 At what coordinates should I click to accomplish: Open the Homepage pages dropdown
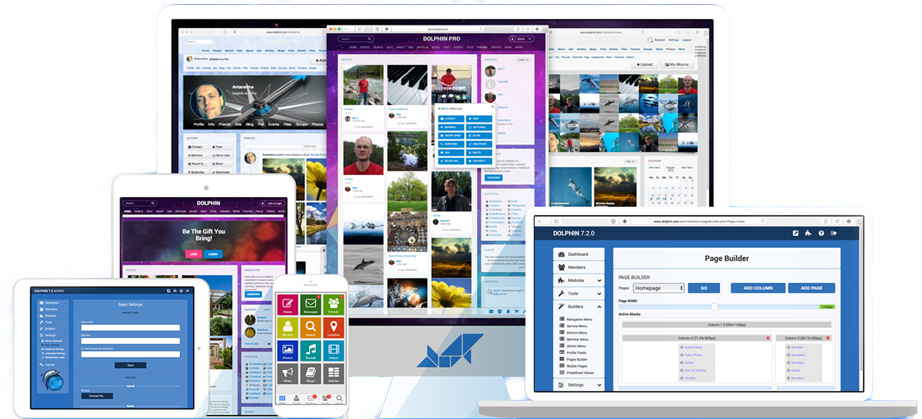[659, 288]
